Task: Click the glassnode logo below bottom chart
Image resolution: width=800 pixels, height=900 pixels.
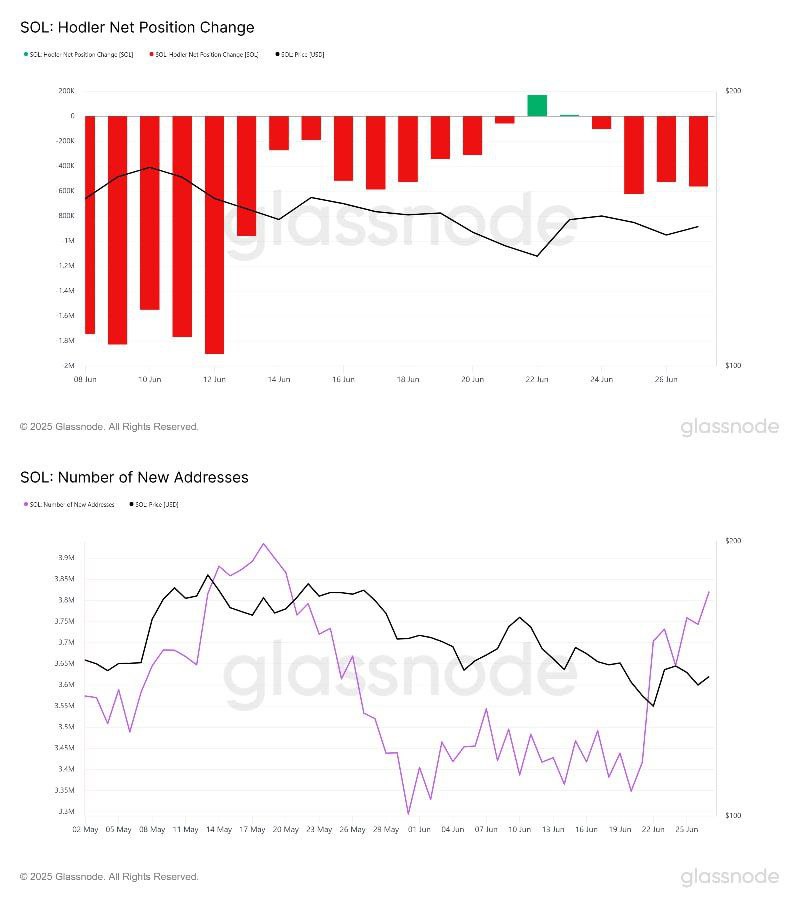Action: [x=729, y=877]
